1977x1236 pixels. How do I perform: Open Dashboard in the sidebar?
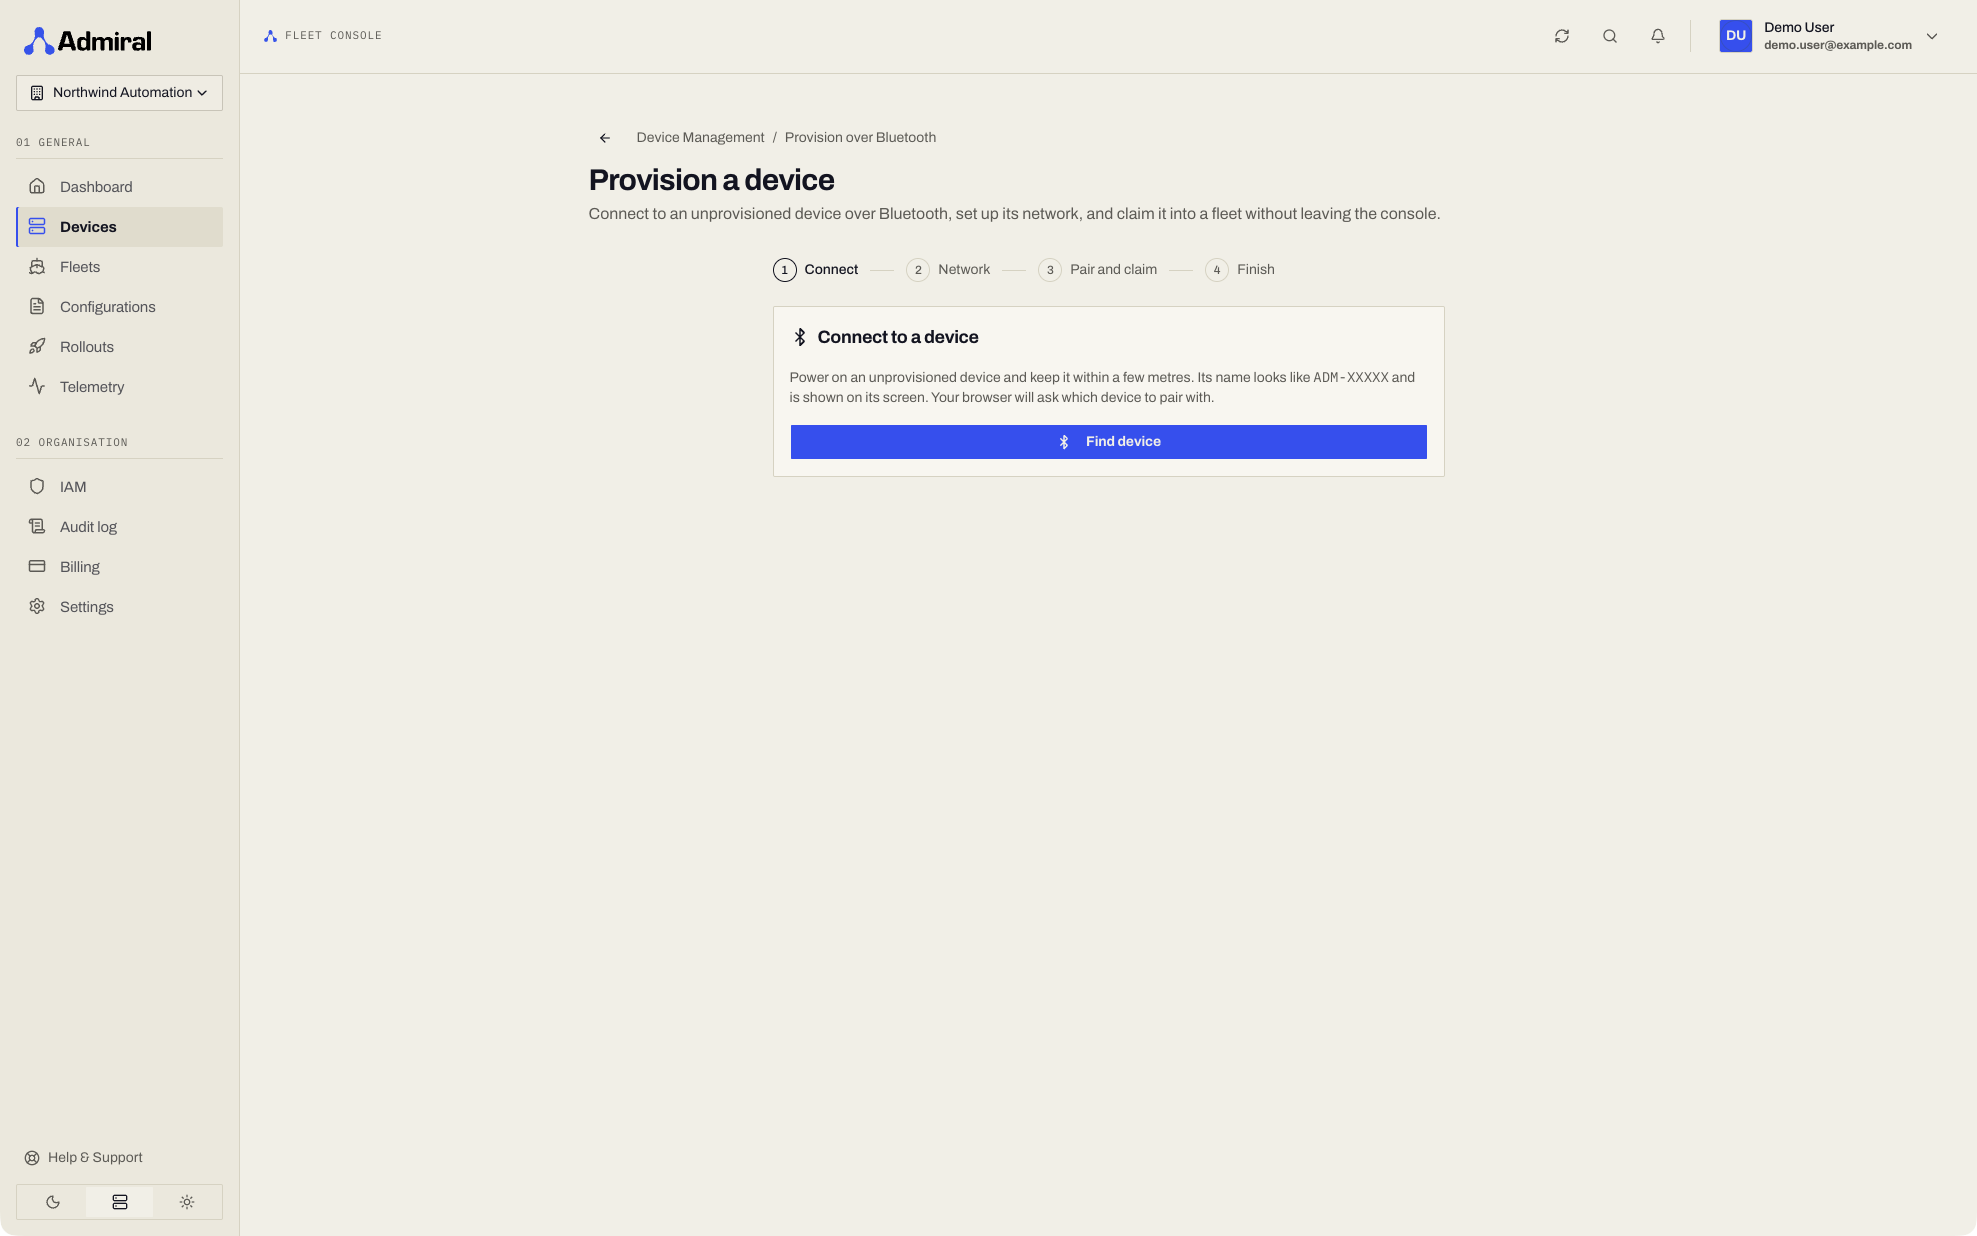[x=119, y=187]
